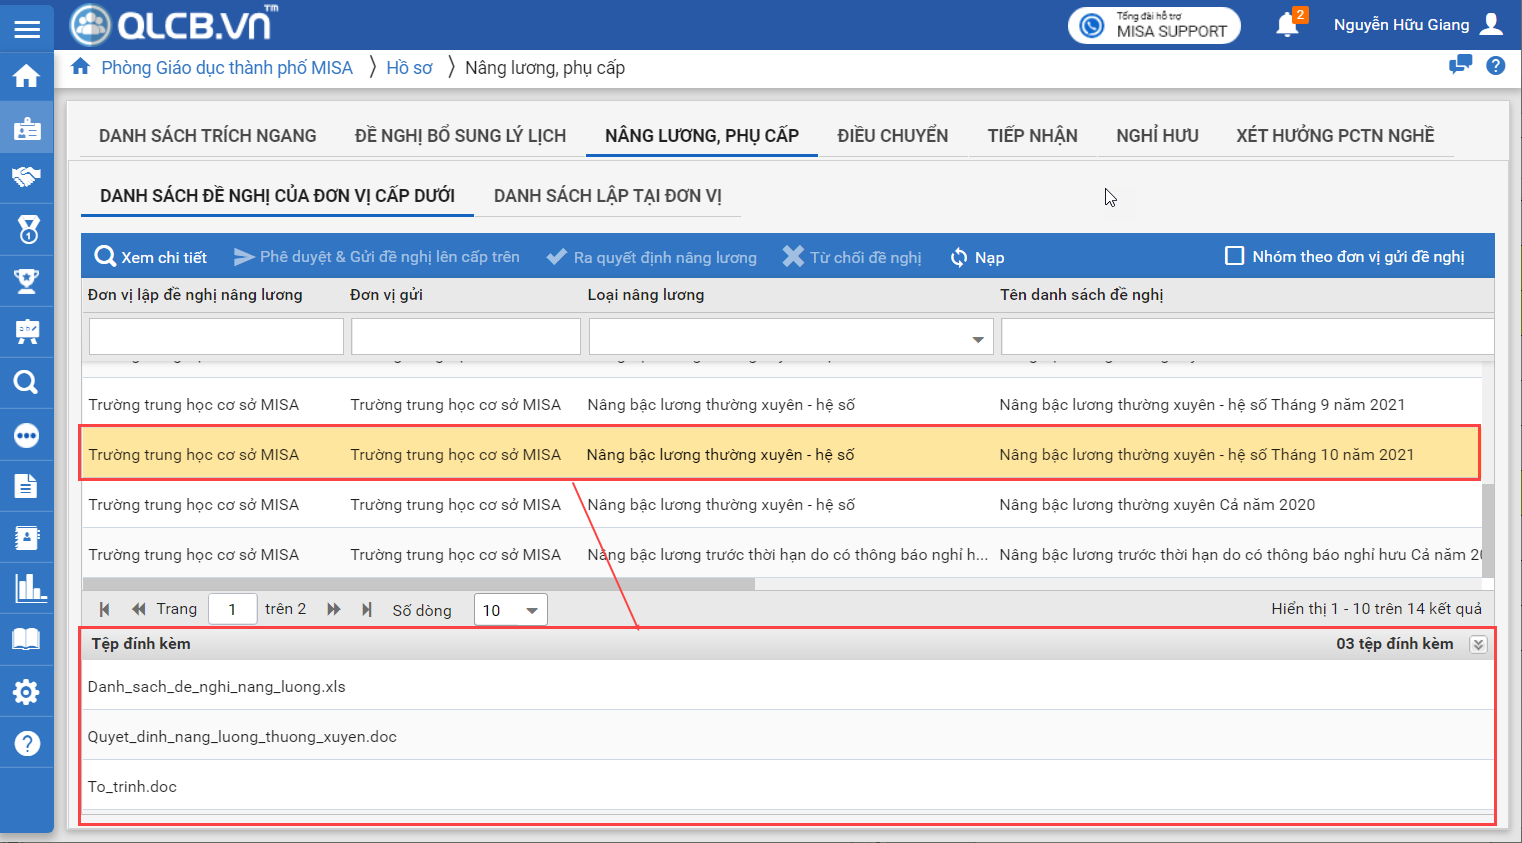The height and width of the screenshot is (843, 1522).
Task: Open Danh_sach_de_nghi_nang_luong.xls attachment
Action: 217,687
